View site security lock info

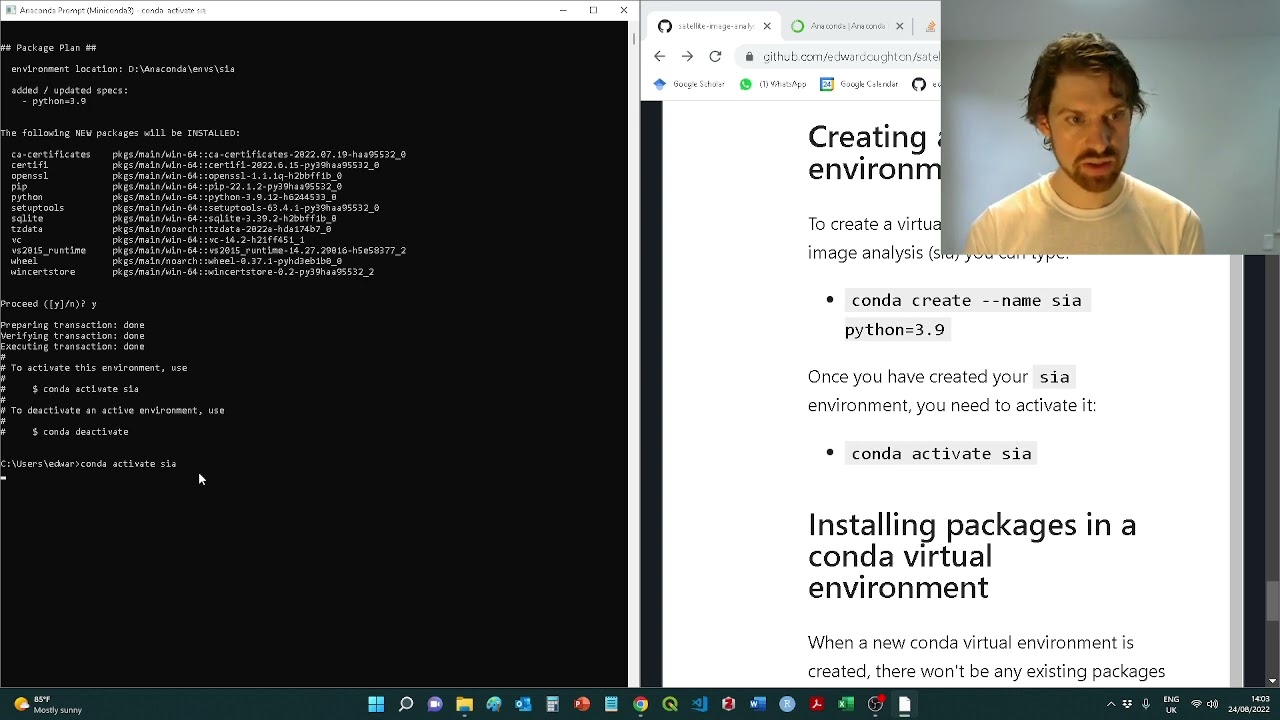tap(750, 57)
